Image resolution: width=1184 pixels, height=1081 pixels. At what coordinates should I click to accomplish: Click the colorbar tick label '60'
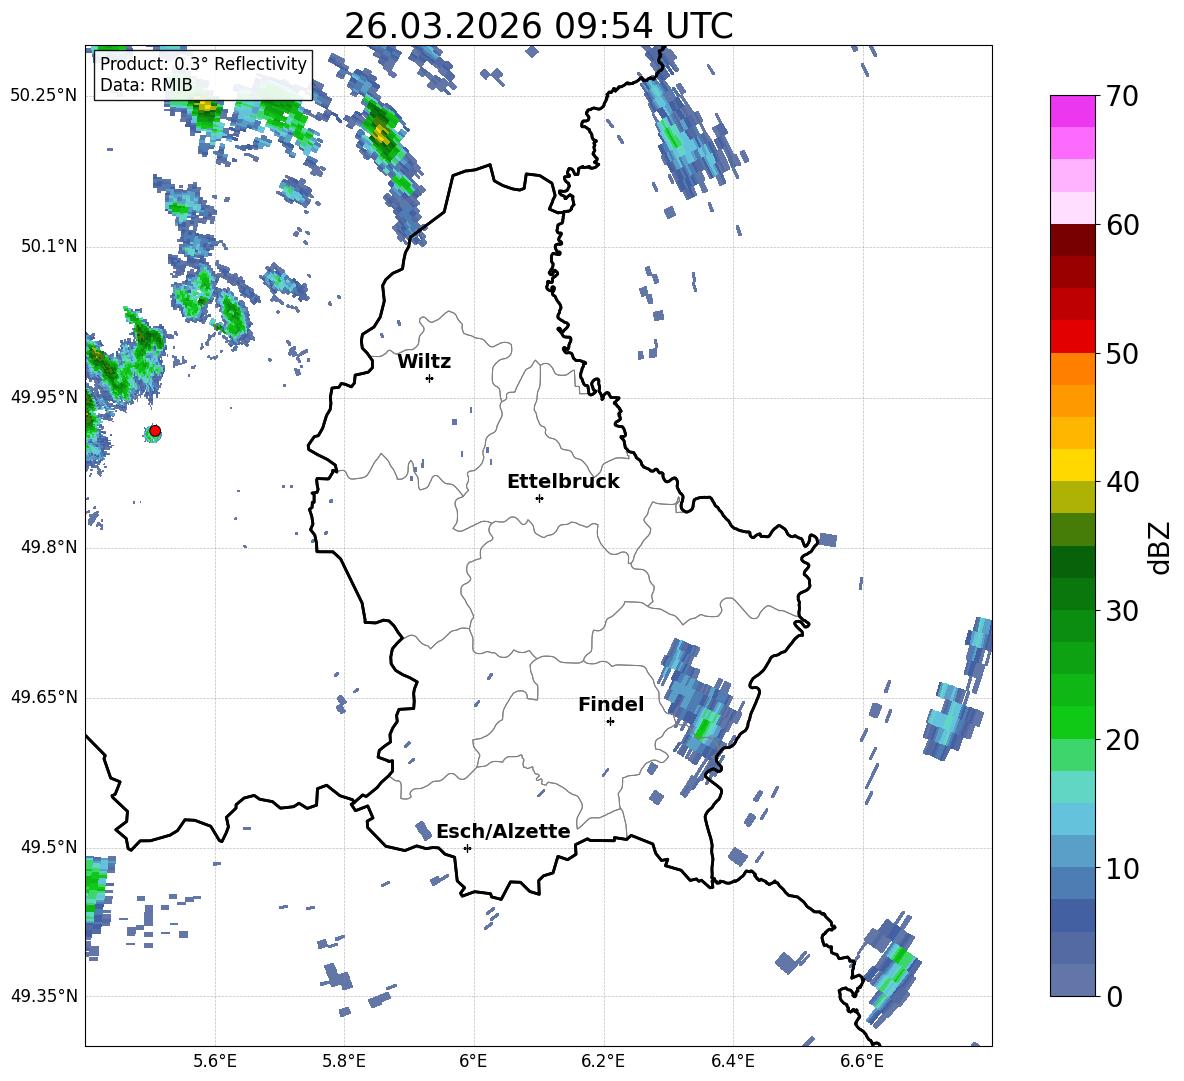click(x=1122, y=225)
